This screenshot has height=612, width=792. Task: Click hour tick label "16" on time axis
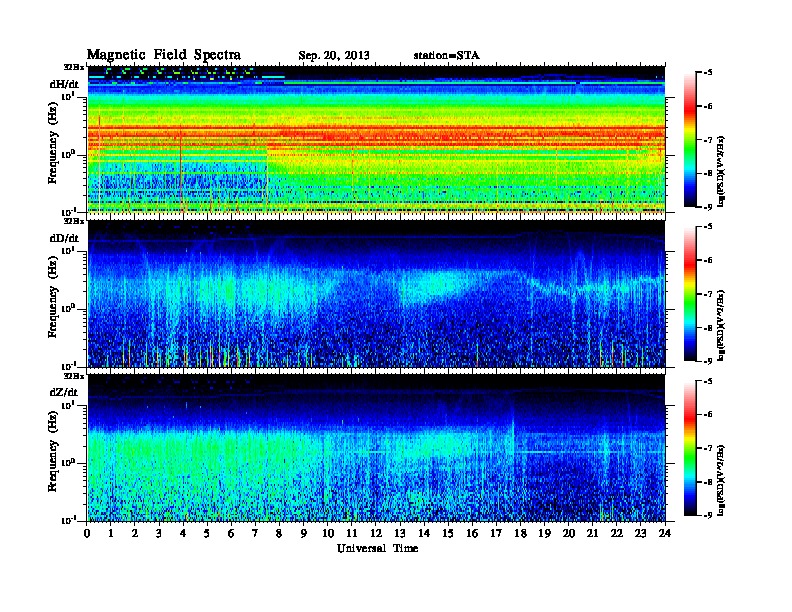[x=472, y=533]
